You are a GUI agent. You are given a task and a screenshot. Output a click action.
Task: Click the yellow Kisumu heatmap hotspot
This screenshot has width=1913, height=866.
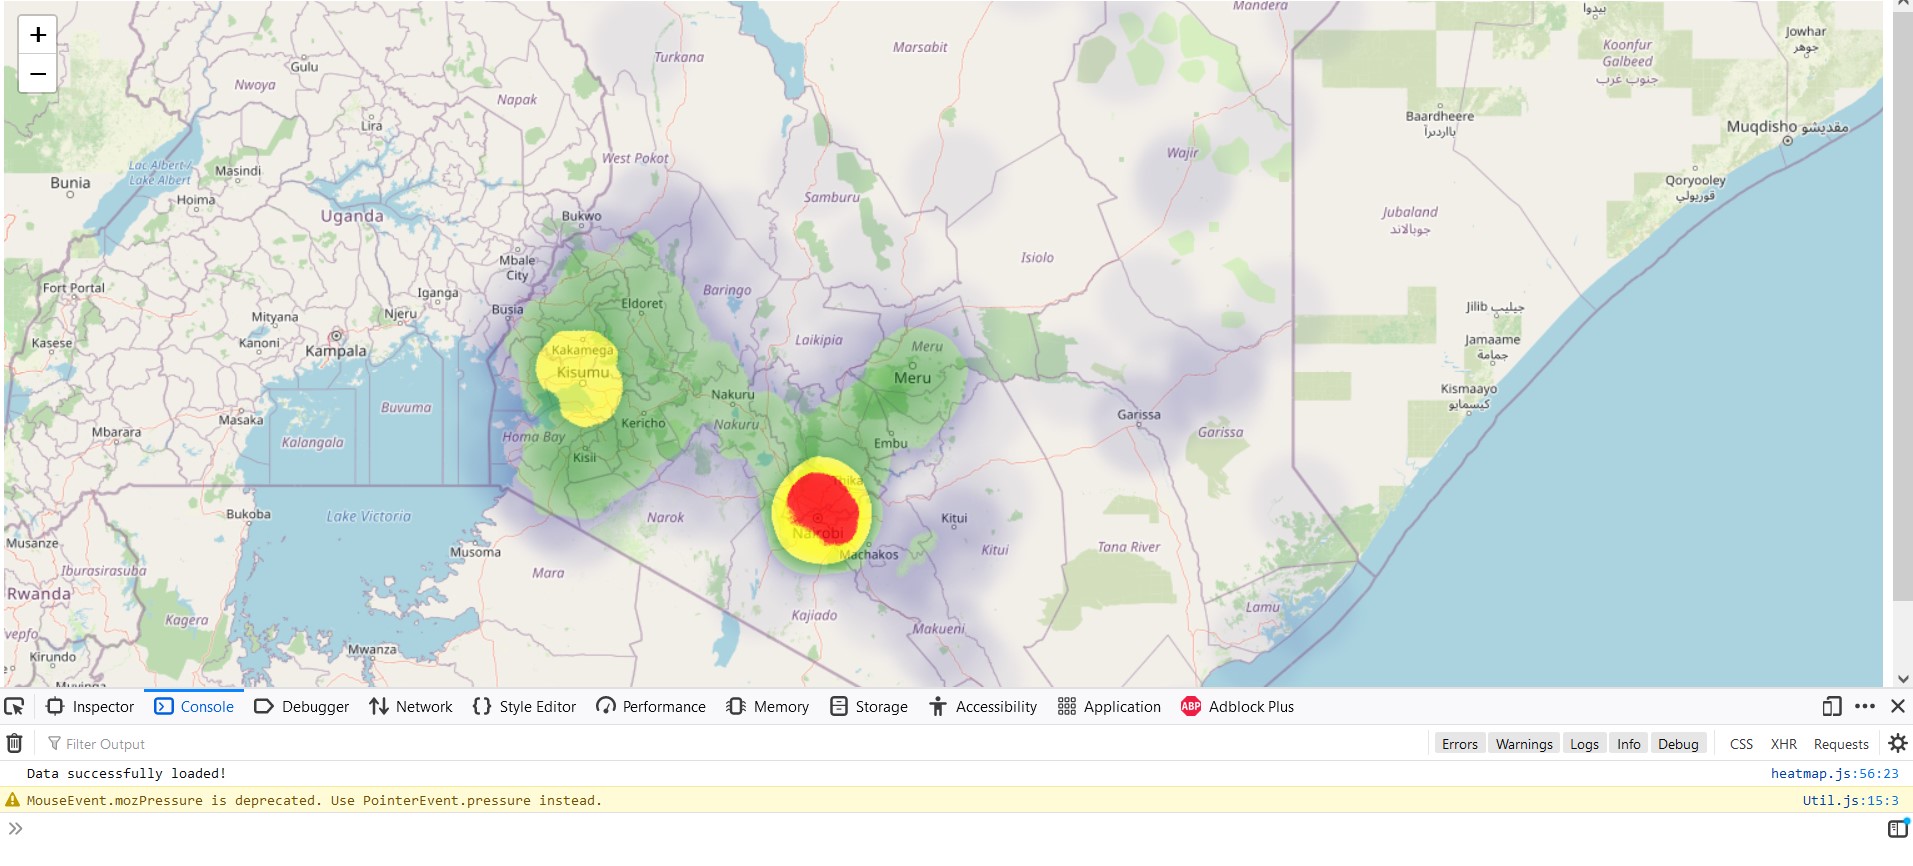coord(579,377)
